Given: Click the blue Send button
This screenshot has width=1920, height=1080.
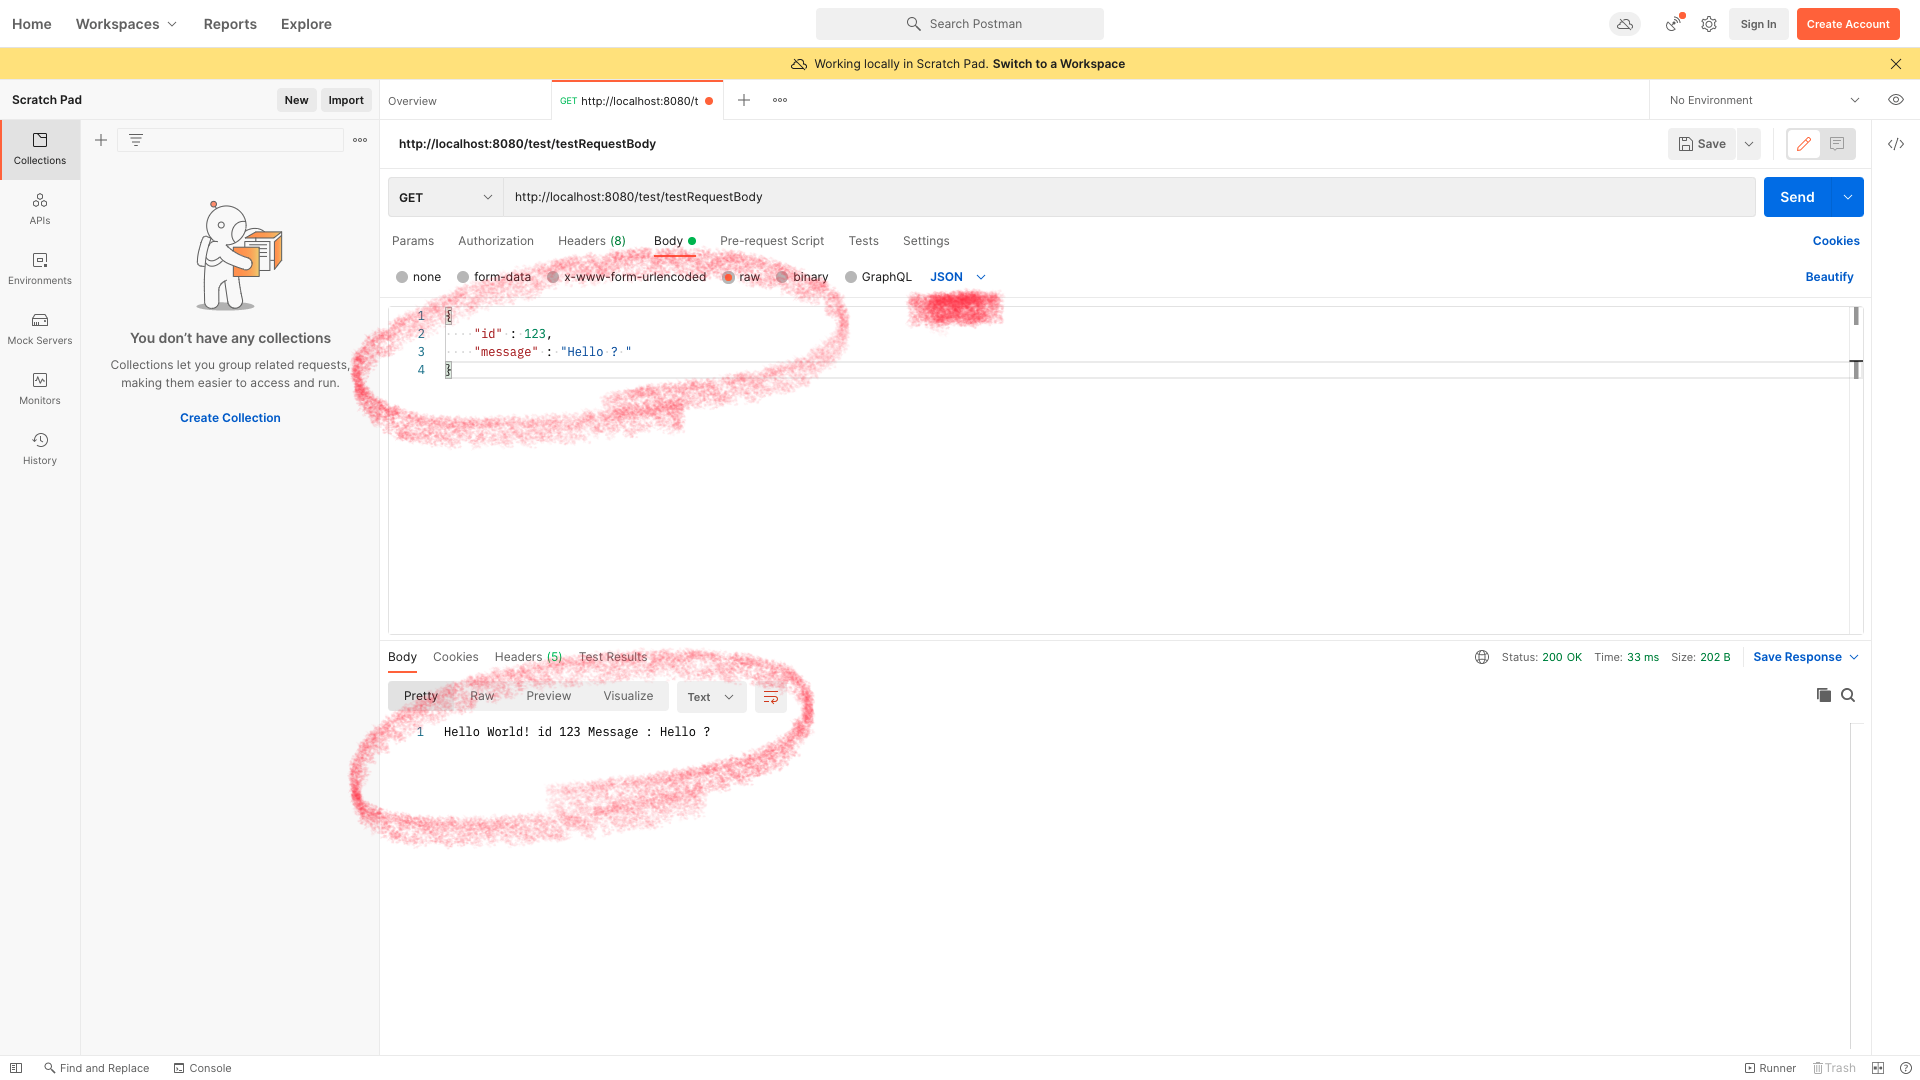Looking at the screenshot, I should pos(1796,197).
